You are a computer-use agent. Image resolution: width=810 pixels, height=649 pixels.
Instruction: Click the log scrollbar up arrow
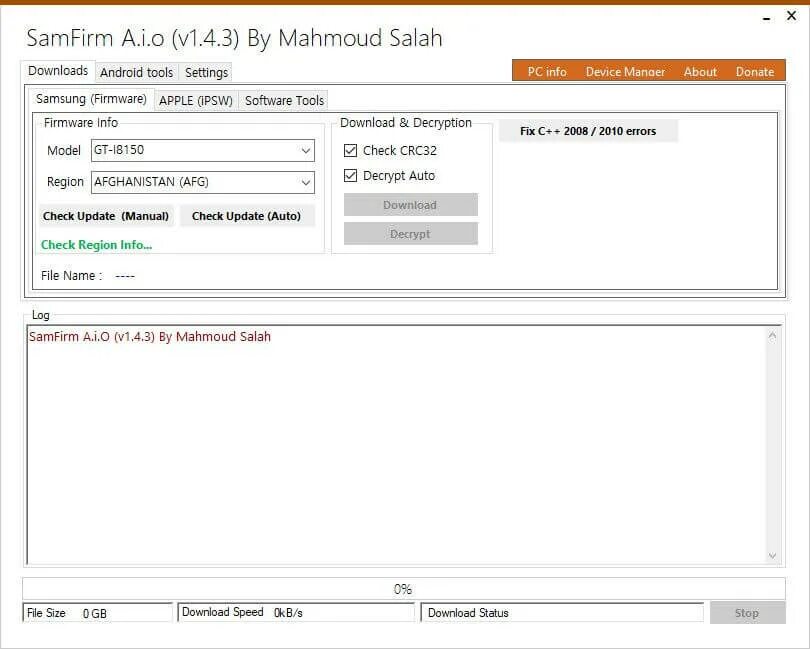(772, 336)
